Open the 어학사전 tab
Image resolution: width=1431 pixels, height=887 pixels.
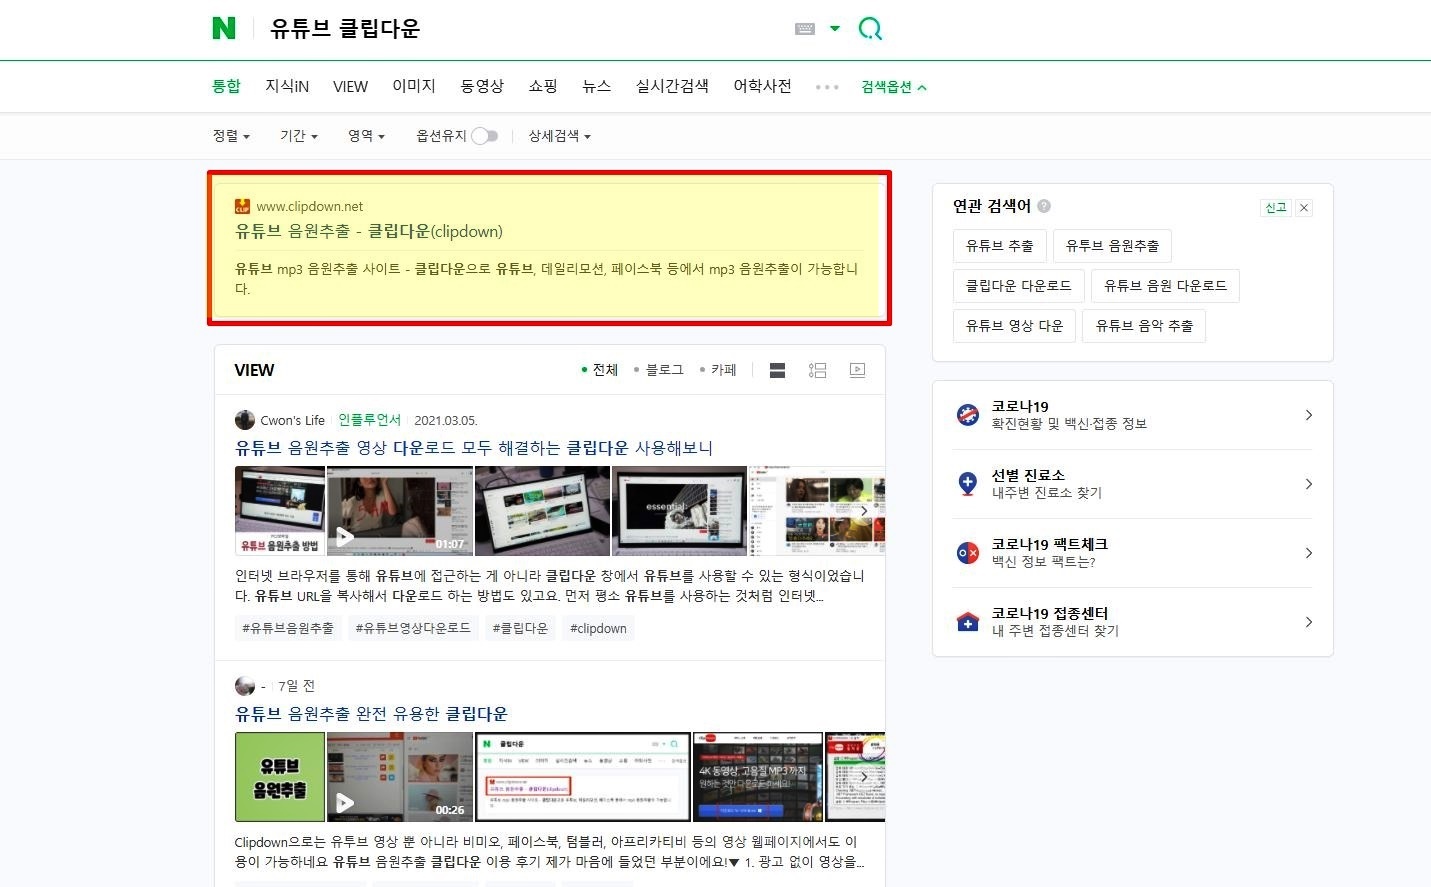pos(762,86)
